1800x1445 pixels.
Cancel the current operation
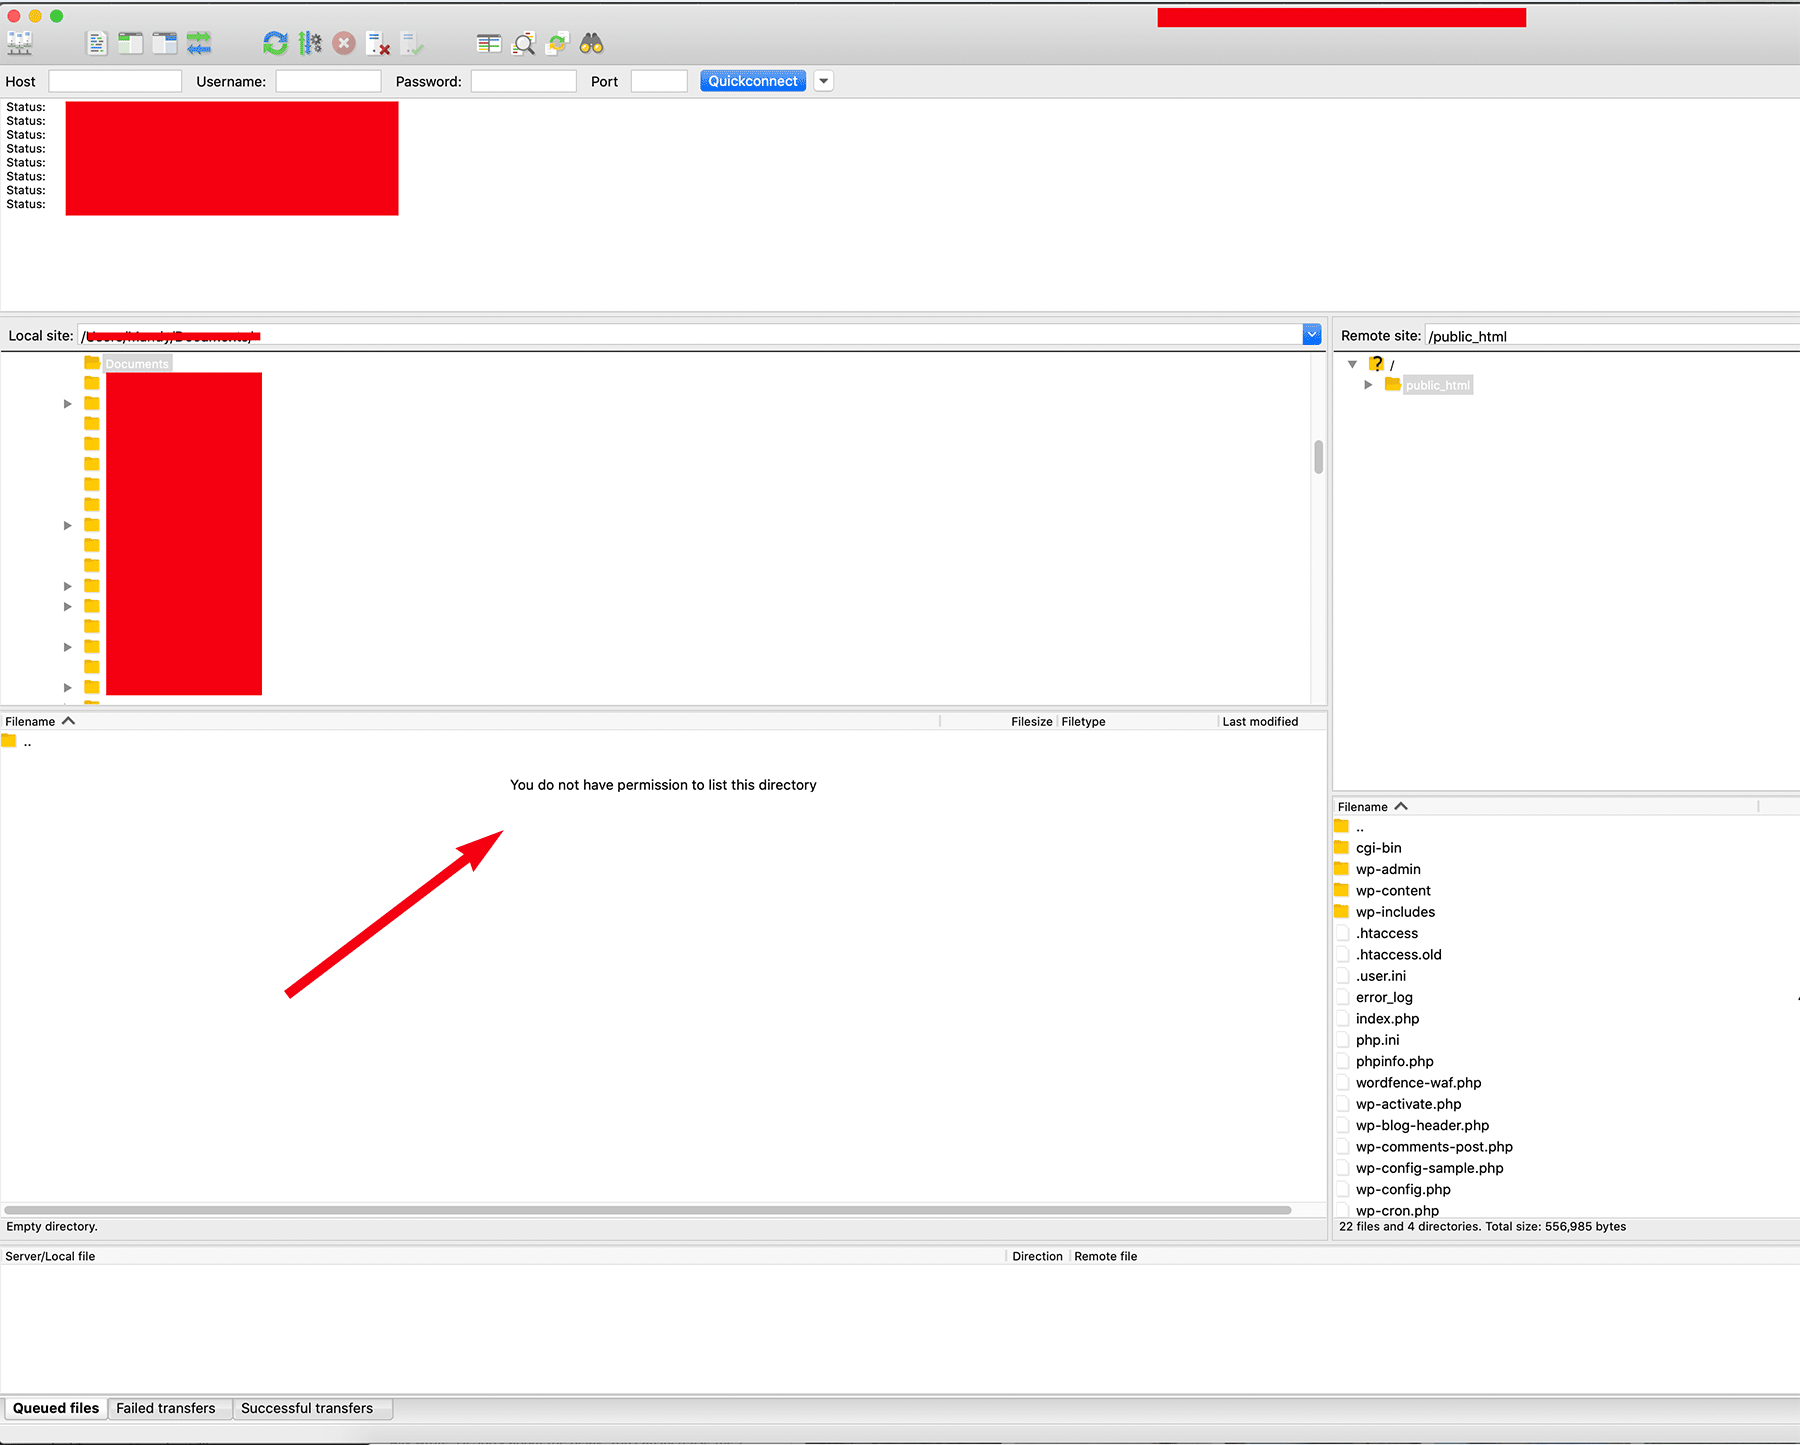pyautogui.click(x=344, y=43)
